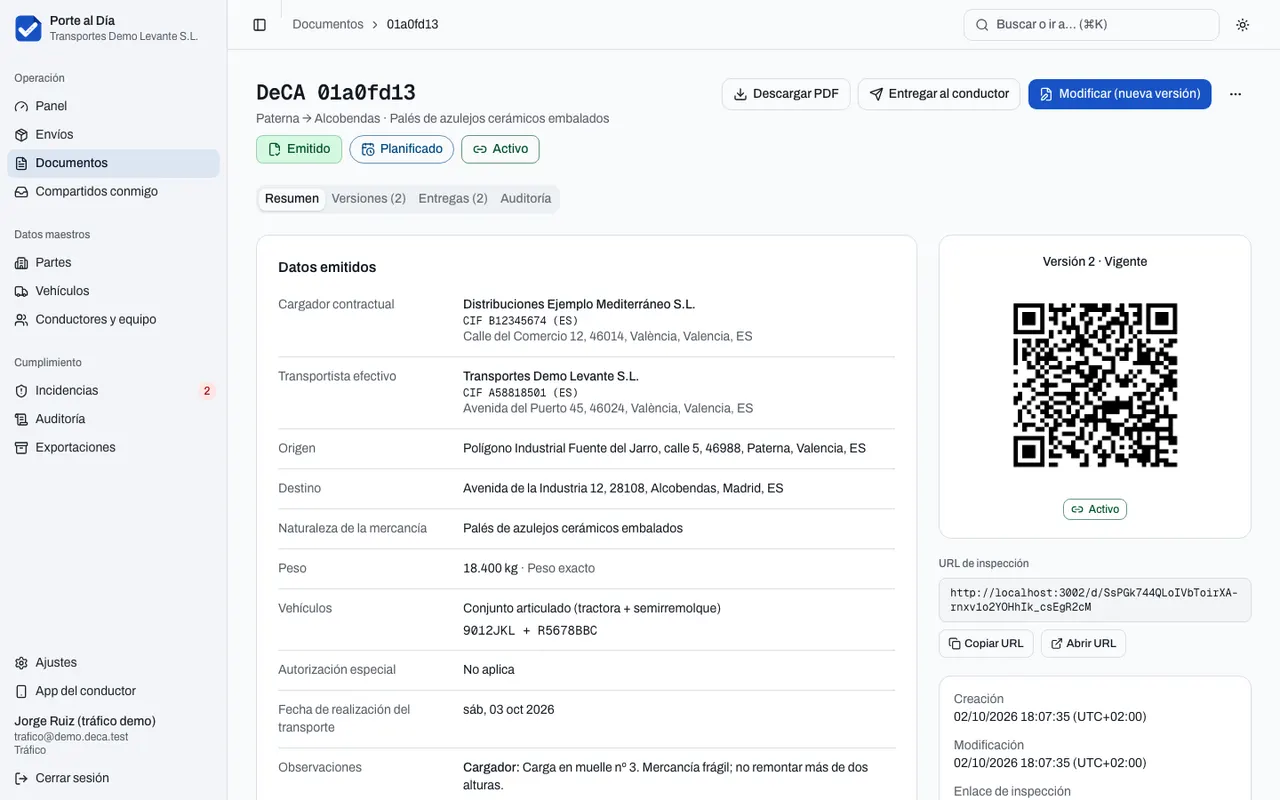
Task: Open Exportaciones section
Action: click(x=113, y=448)
